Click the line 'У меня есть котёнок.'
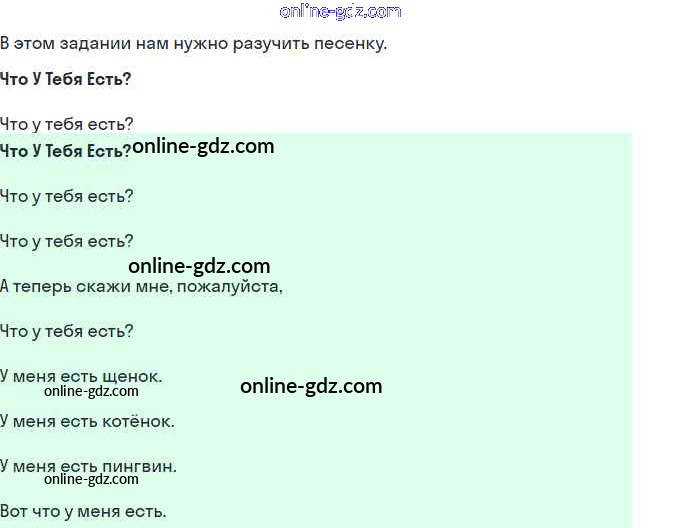The height and width of the screenshot is (528, 680). point(87,421)
